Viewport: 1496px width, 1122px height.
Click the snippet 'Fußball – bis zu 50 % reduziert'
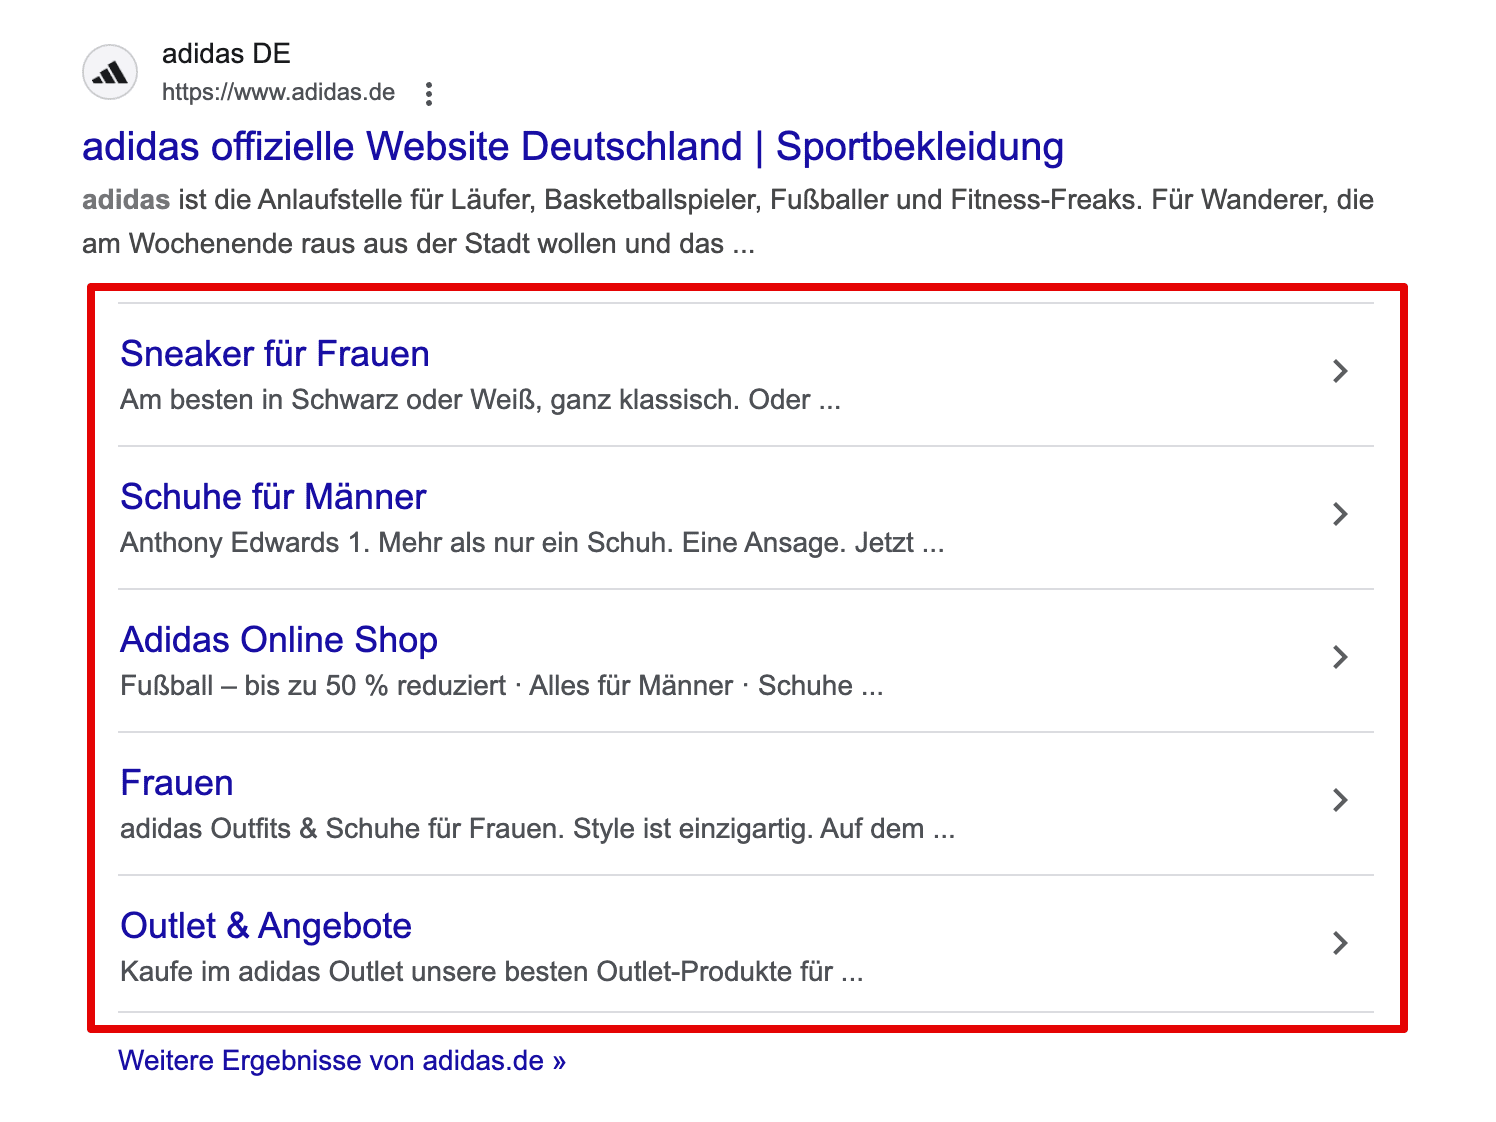313,686
